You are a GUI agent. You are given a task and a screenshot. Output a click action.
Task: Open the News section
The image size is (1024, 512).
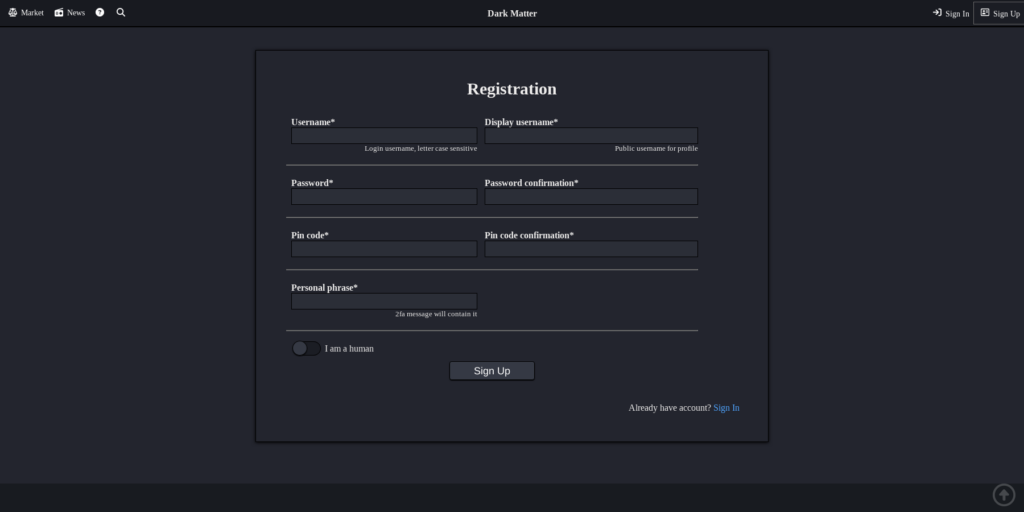point(70,12)
